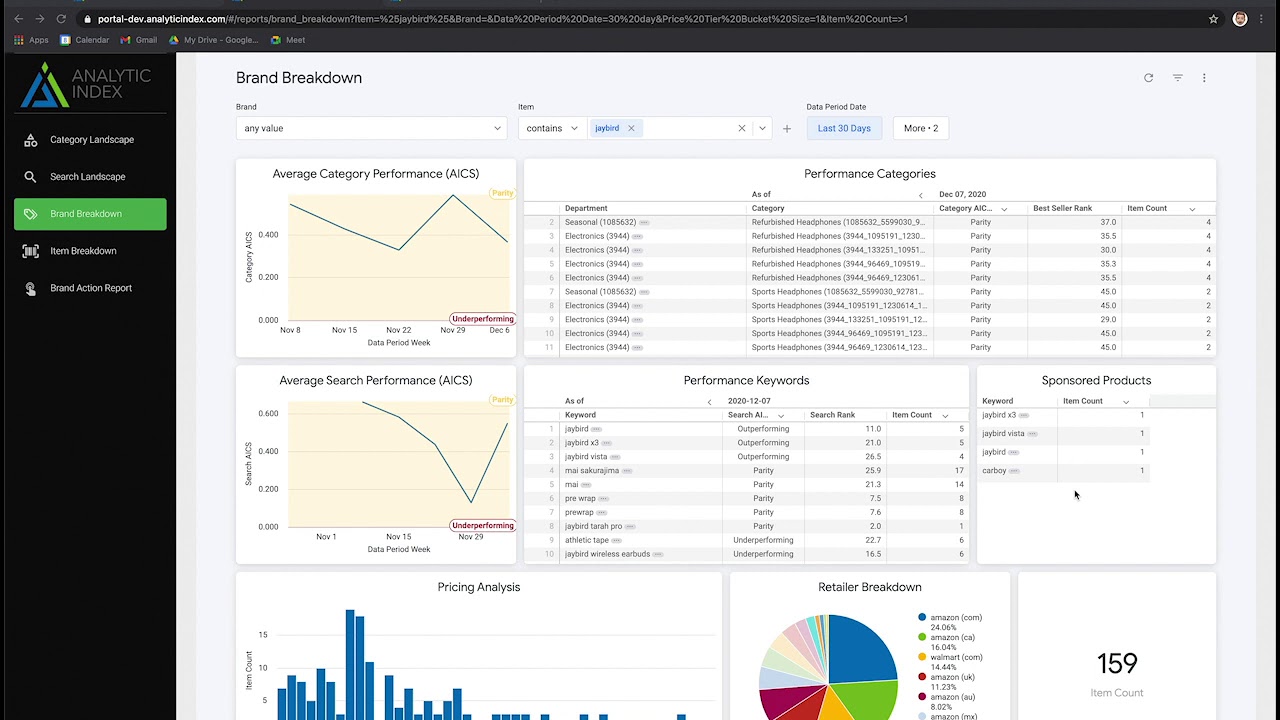
Task: Click the walmart (com) legend swatch
Action: [x=922, y=657]
